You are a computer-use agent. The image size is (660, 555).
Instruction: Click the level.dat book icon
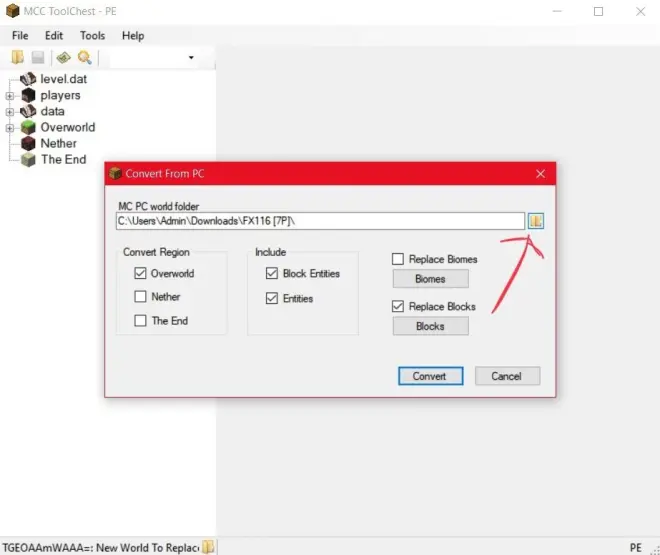point(28,79)
